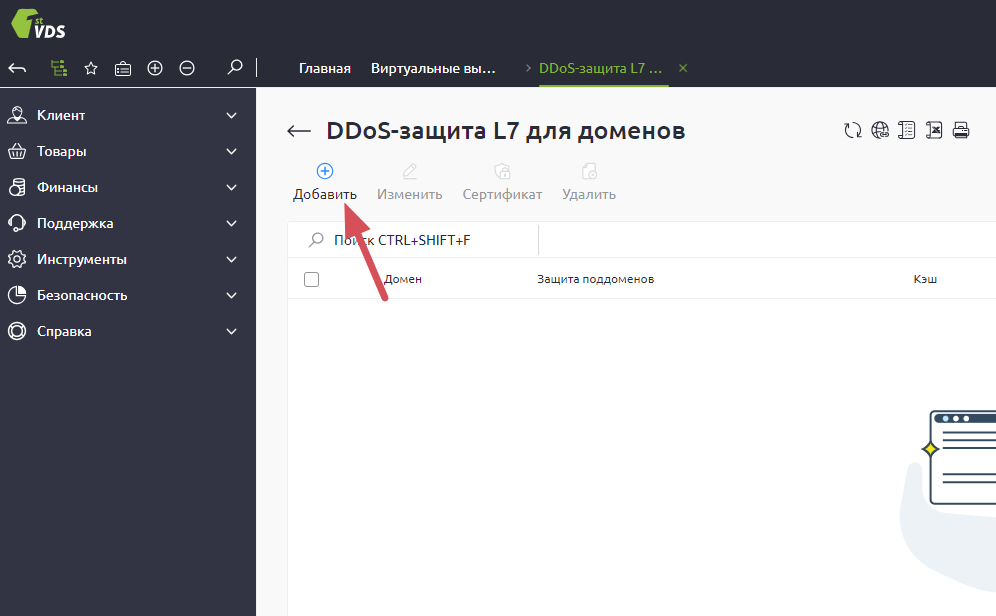Image resolution: width=996 pixels, height=616 pixels.
Task: Open the Товары menu label
Action: (62, 152)
